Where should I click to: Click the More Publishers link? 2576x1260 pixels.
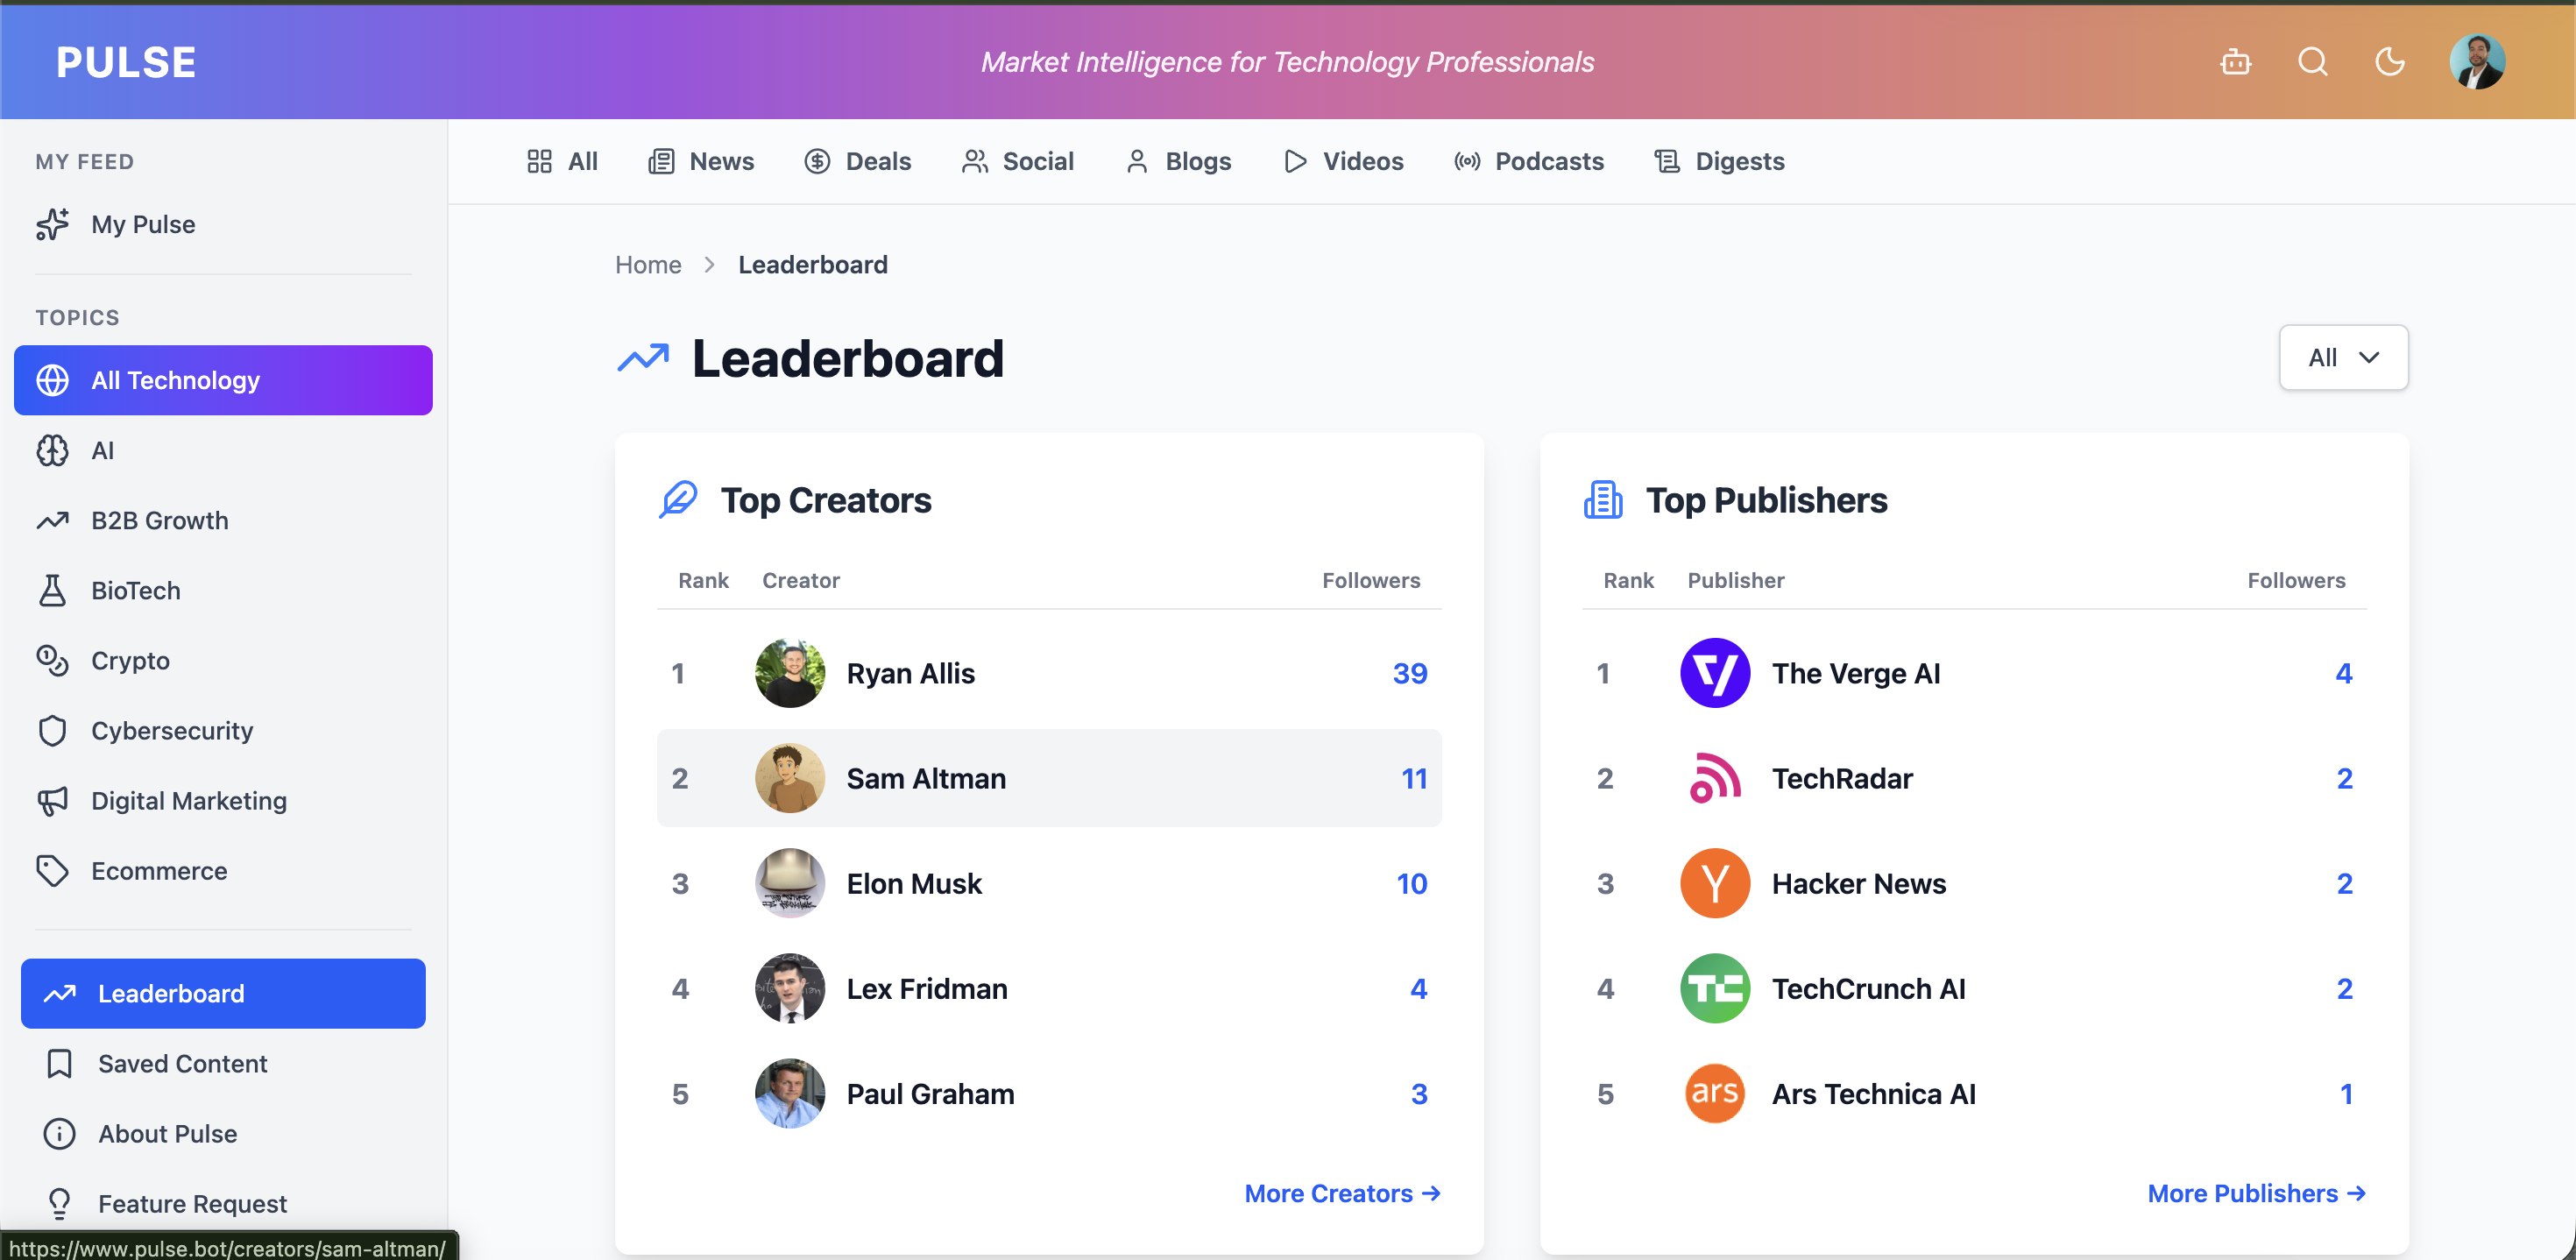[2255, 1193]
